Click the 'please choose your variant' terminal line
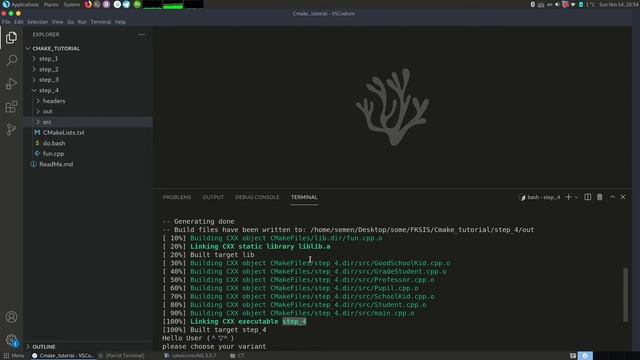The height and width of the screenshot is (360, 640). coord(214,347)
